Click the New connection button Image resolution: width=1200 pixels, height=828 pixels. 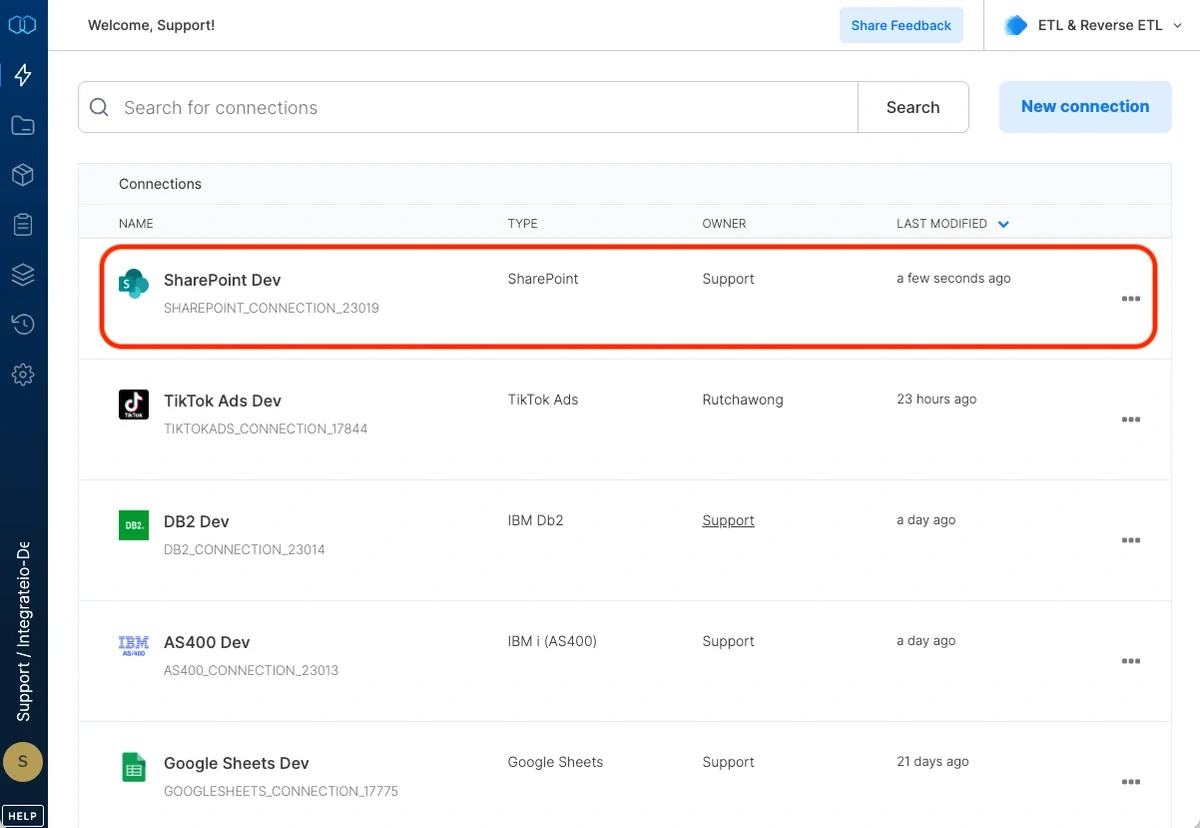(1085, 107)
